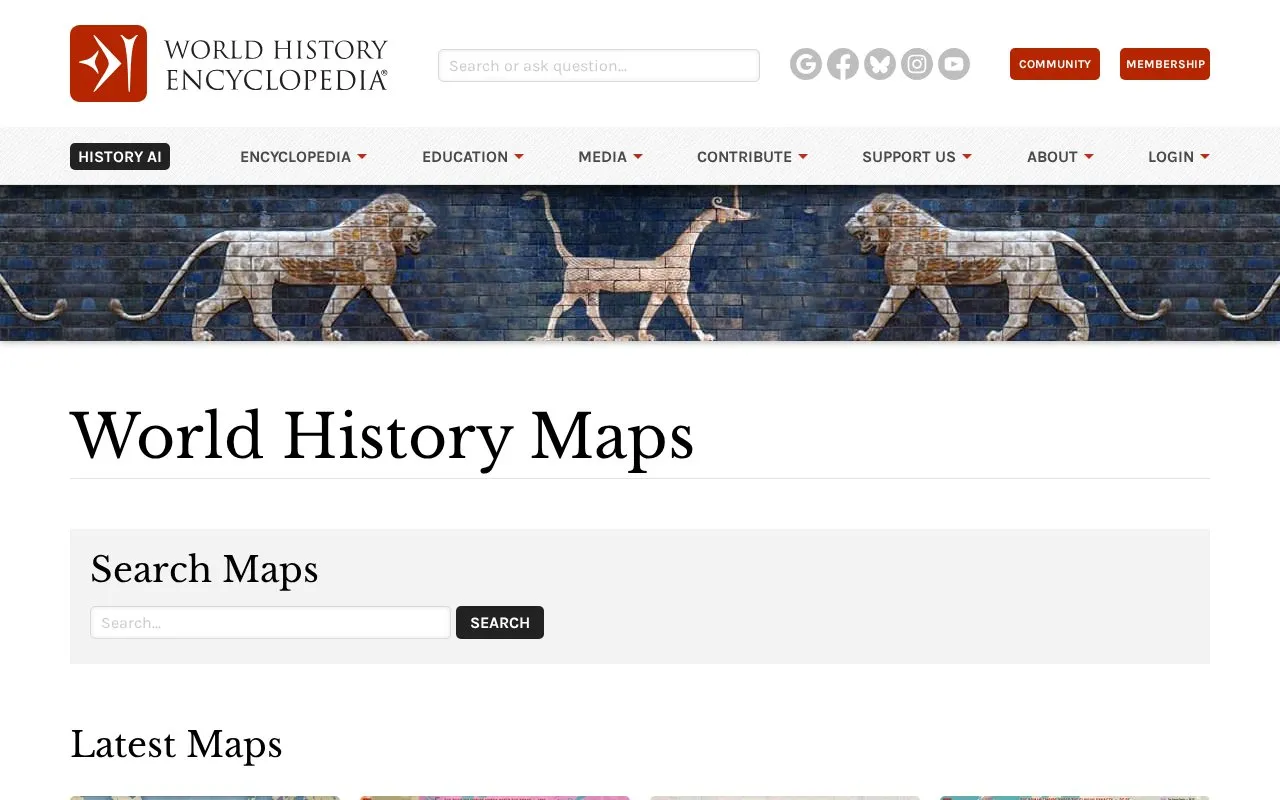Viewport: 1280px width, 800px height.
Task: Expand the Education menu
Action: pos(473,157)
